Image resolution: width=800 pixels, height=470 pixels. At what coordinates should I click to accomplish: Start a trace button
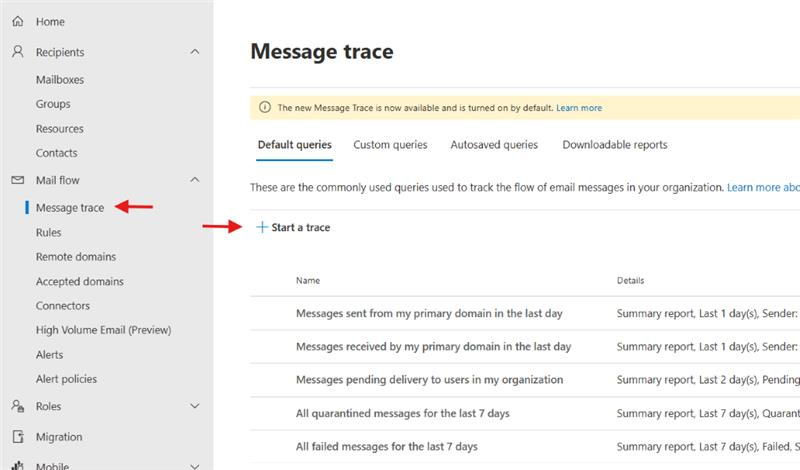pos(293,227)
